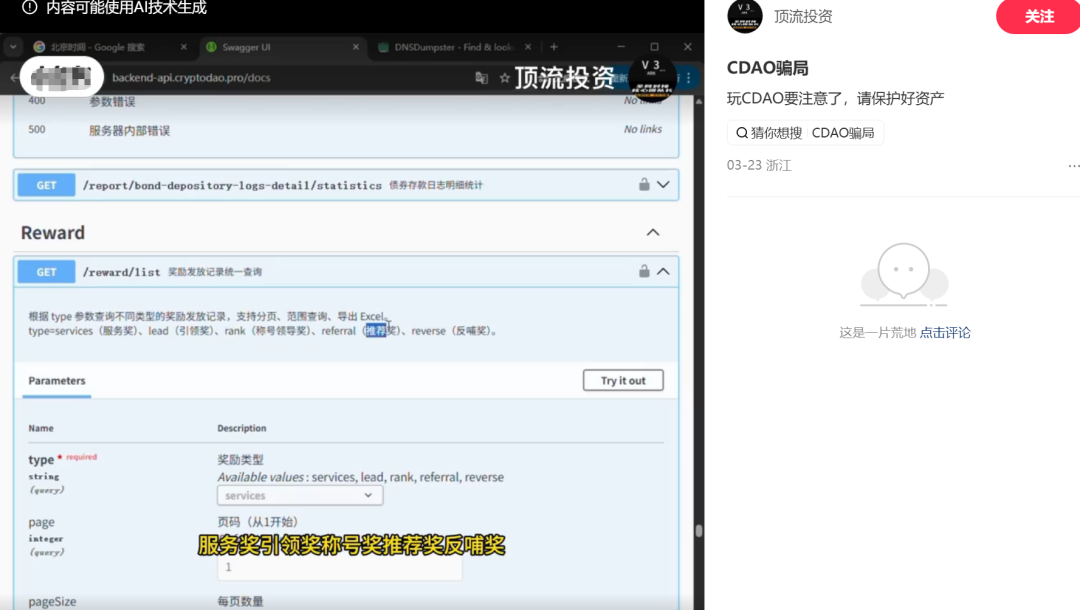Expand the bond-depository statistics endpoint
This screenshot has width=1080, height=610.
[x=663, y=185]
